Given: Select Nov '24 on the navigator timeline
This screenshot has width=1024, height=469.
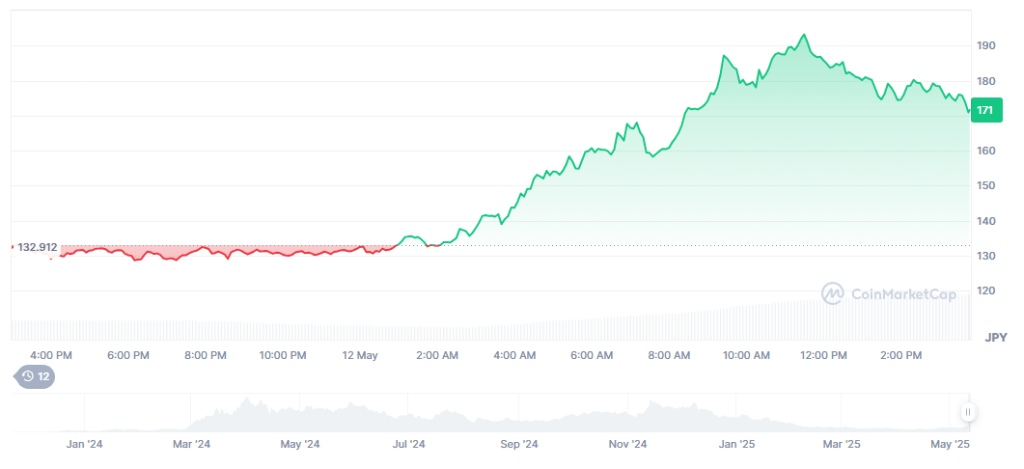Looking at the screenshot, I should pyautogui.click(x=628, y=443).
